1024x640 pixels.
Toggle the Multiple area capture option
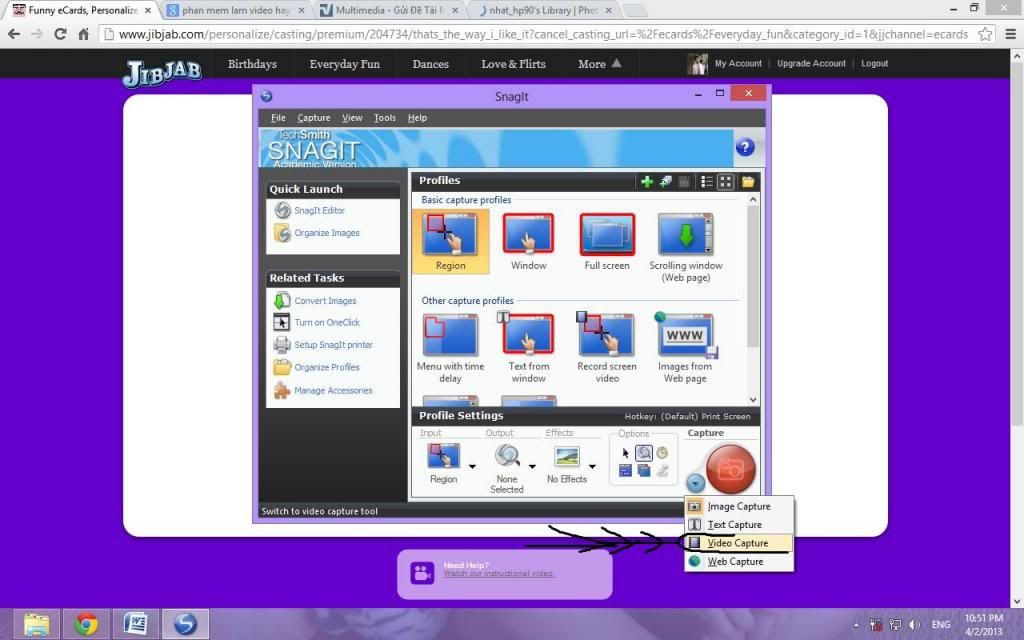644,470
